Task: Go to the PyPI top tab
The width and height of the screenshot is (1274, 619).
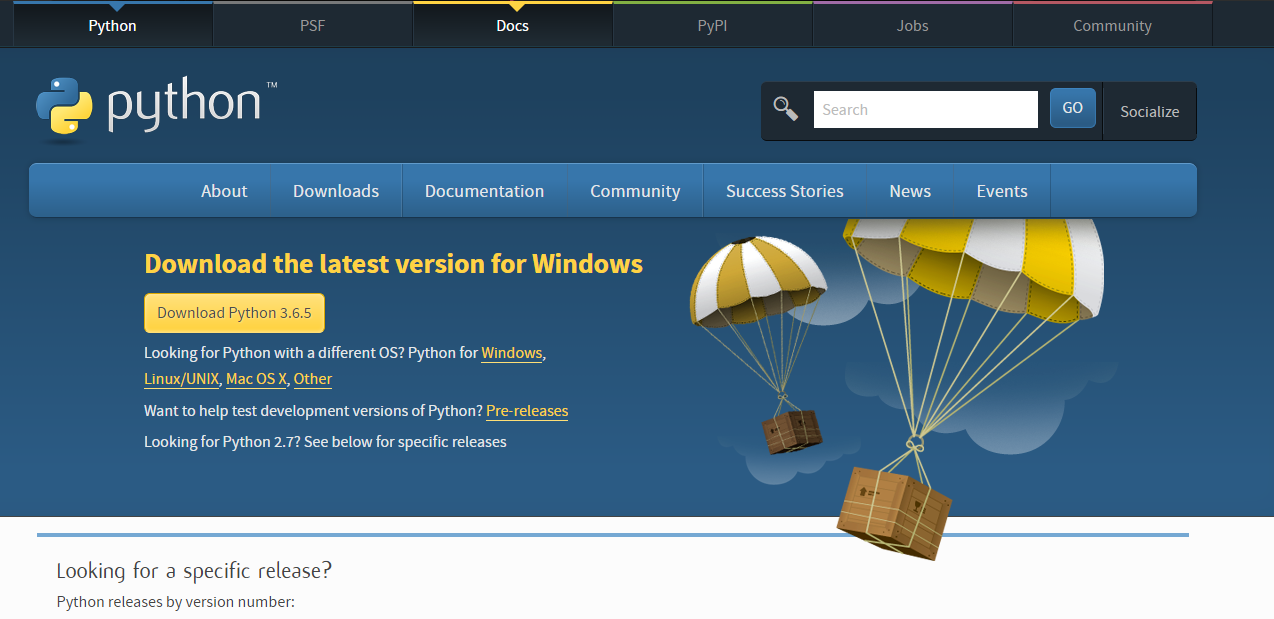Action: coord(712,25)
